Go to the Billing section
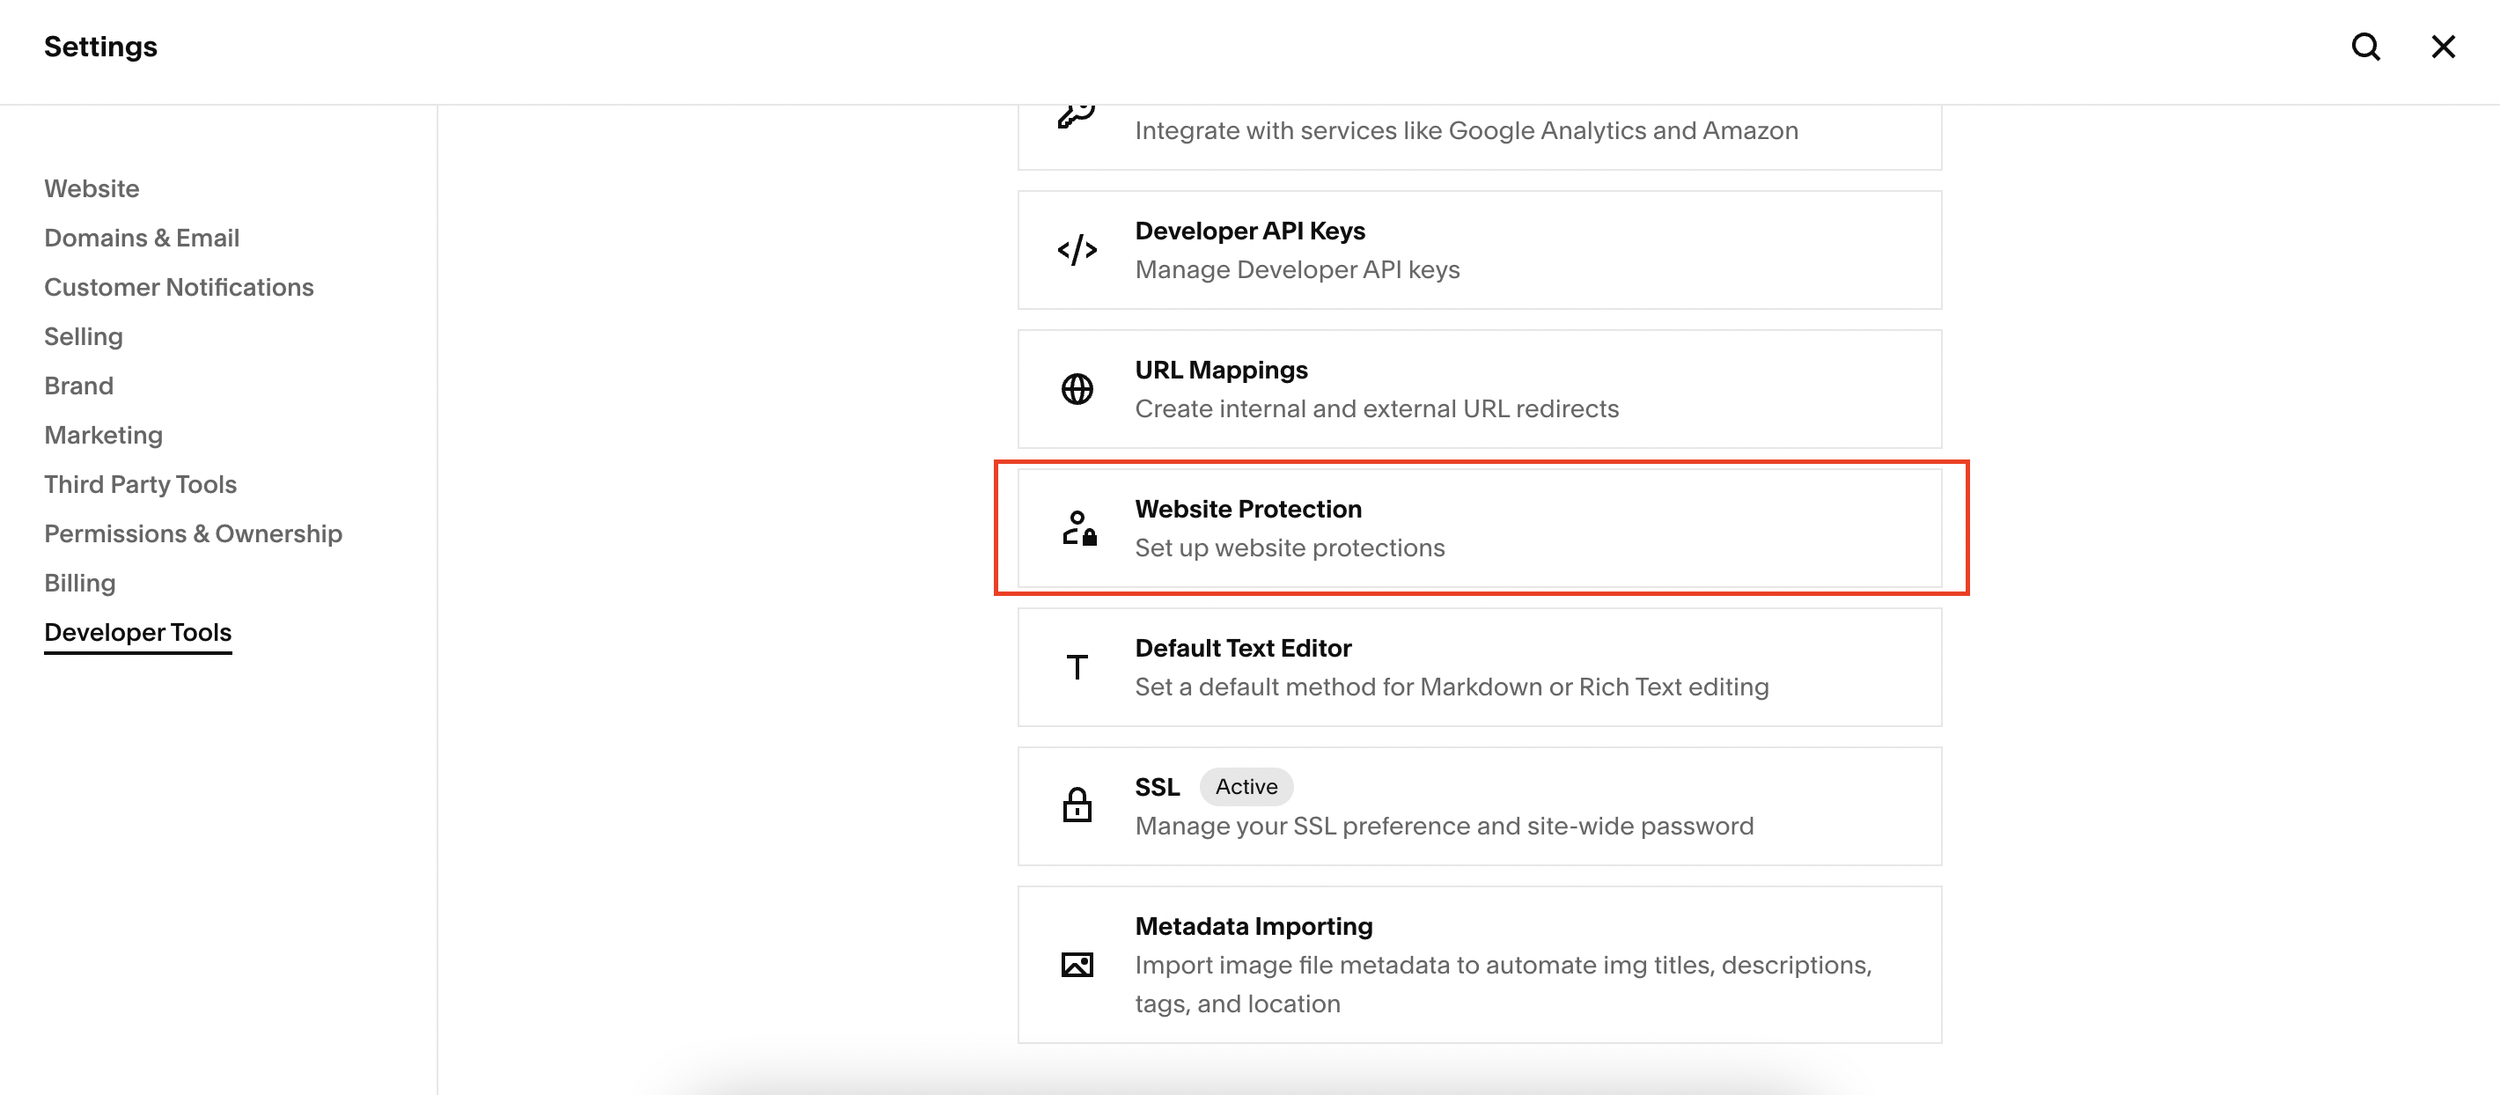This screenshot has height=1095, width=2500. 80,583
